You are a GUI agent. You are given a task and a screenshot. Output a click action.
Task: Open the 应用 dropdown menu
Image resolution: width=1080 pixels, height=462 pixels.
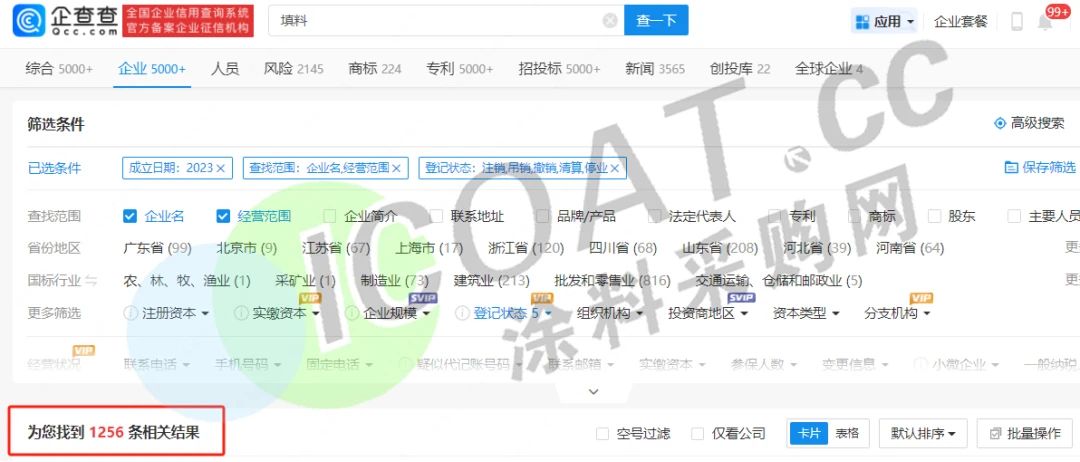885,21
